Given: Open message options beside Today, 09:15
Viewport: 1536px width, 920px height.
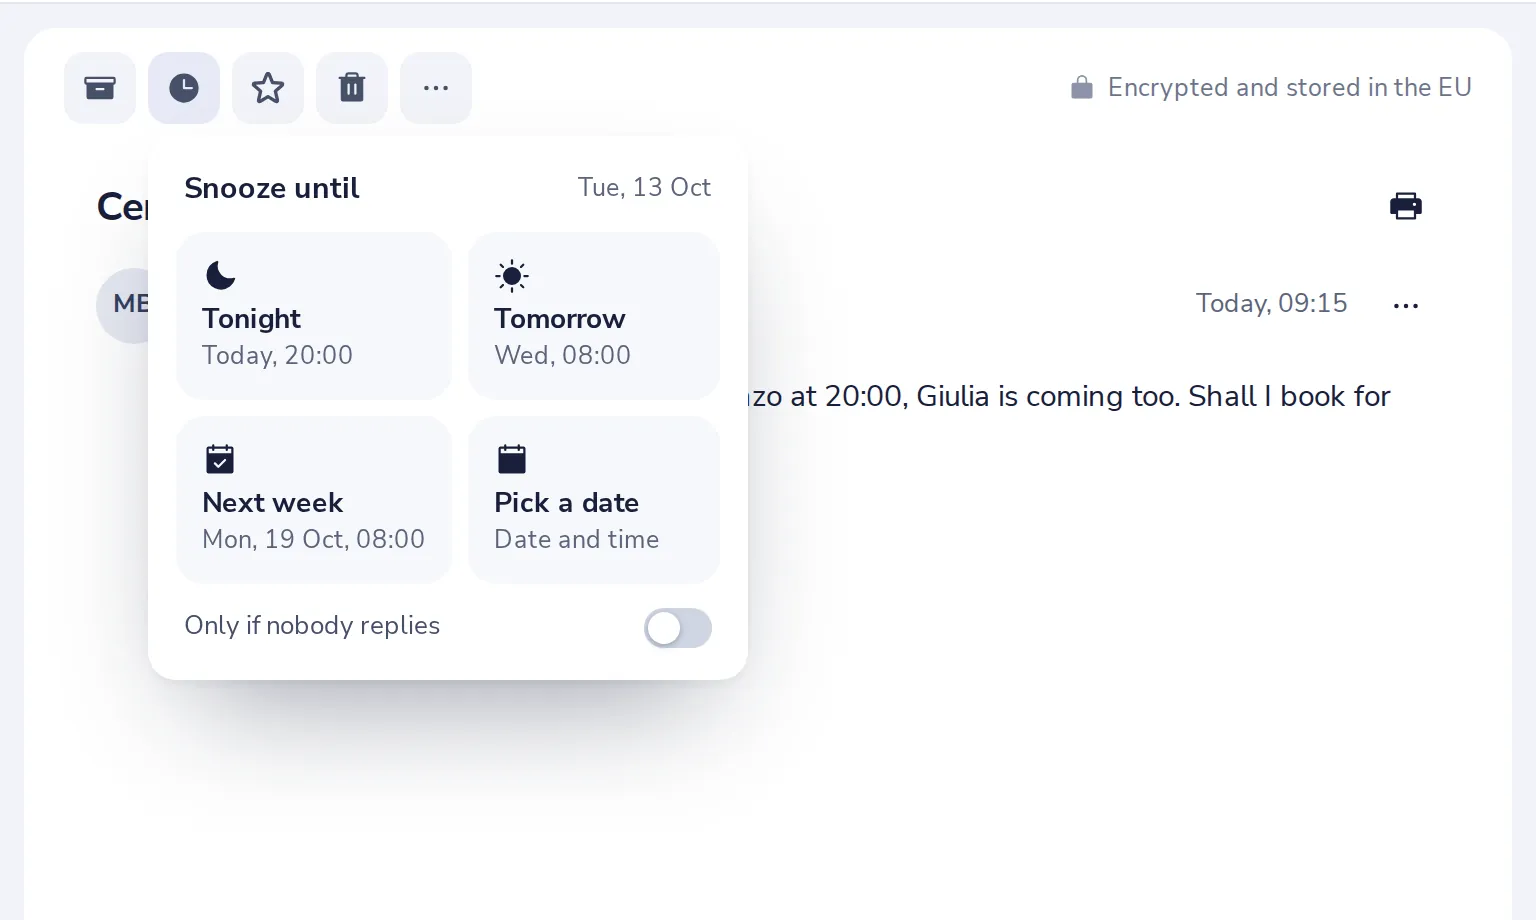Looking at the screenshot, I should pyautogui.click(x=1406, y=305).
